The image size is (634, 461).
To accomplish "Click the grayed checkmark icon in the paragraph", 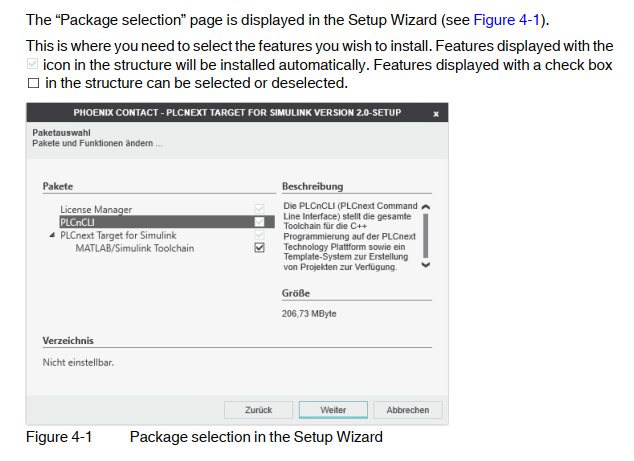I will coord(33,64).
